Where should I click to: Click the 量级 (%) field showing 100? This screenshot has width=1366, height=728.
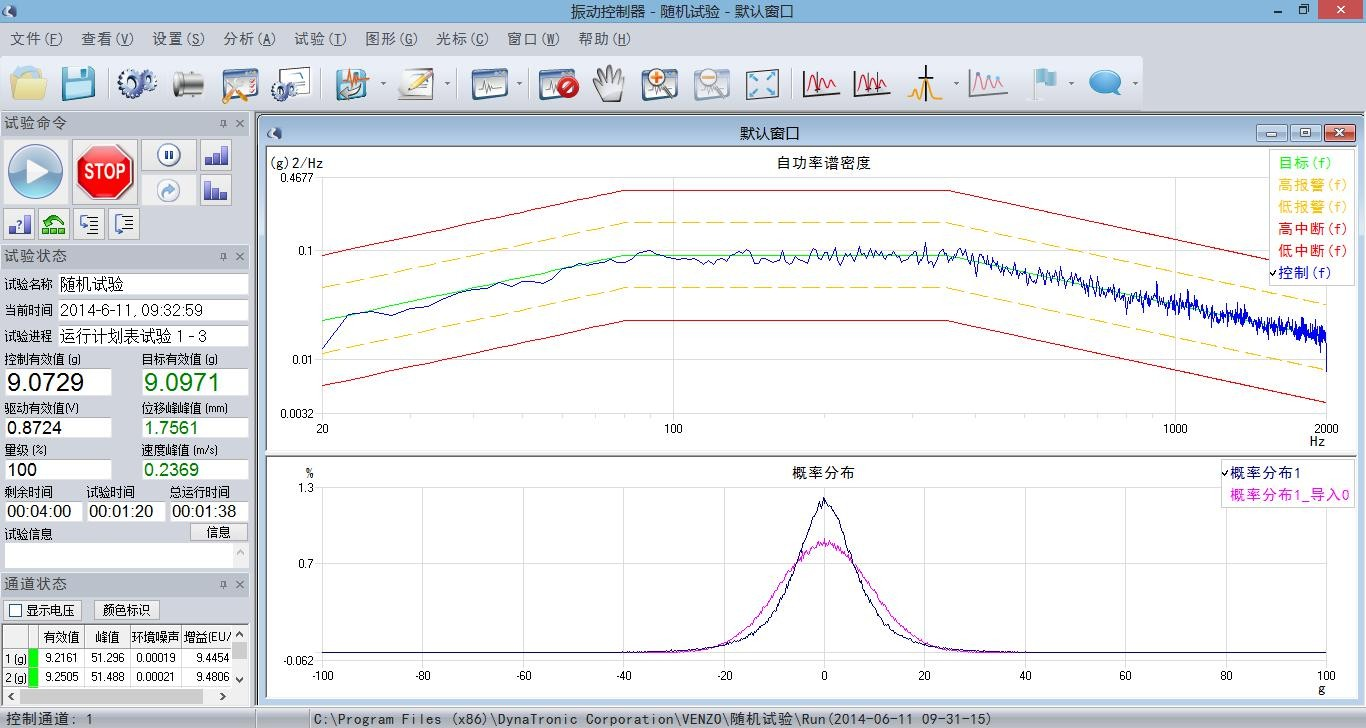pyautogui.click(x=58, y=470)
